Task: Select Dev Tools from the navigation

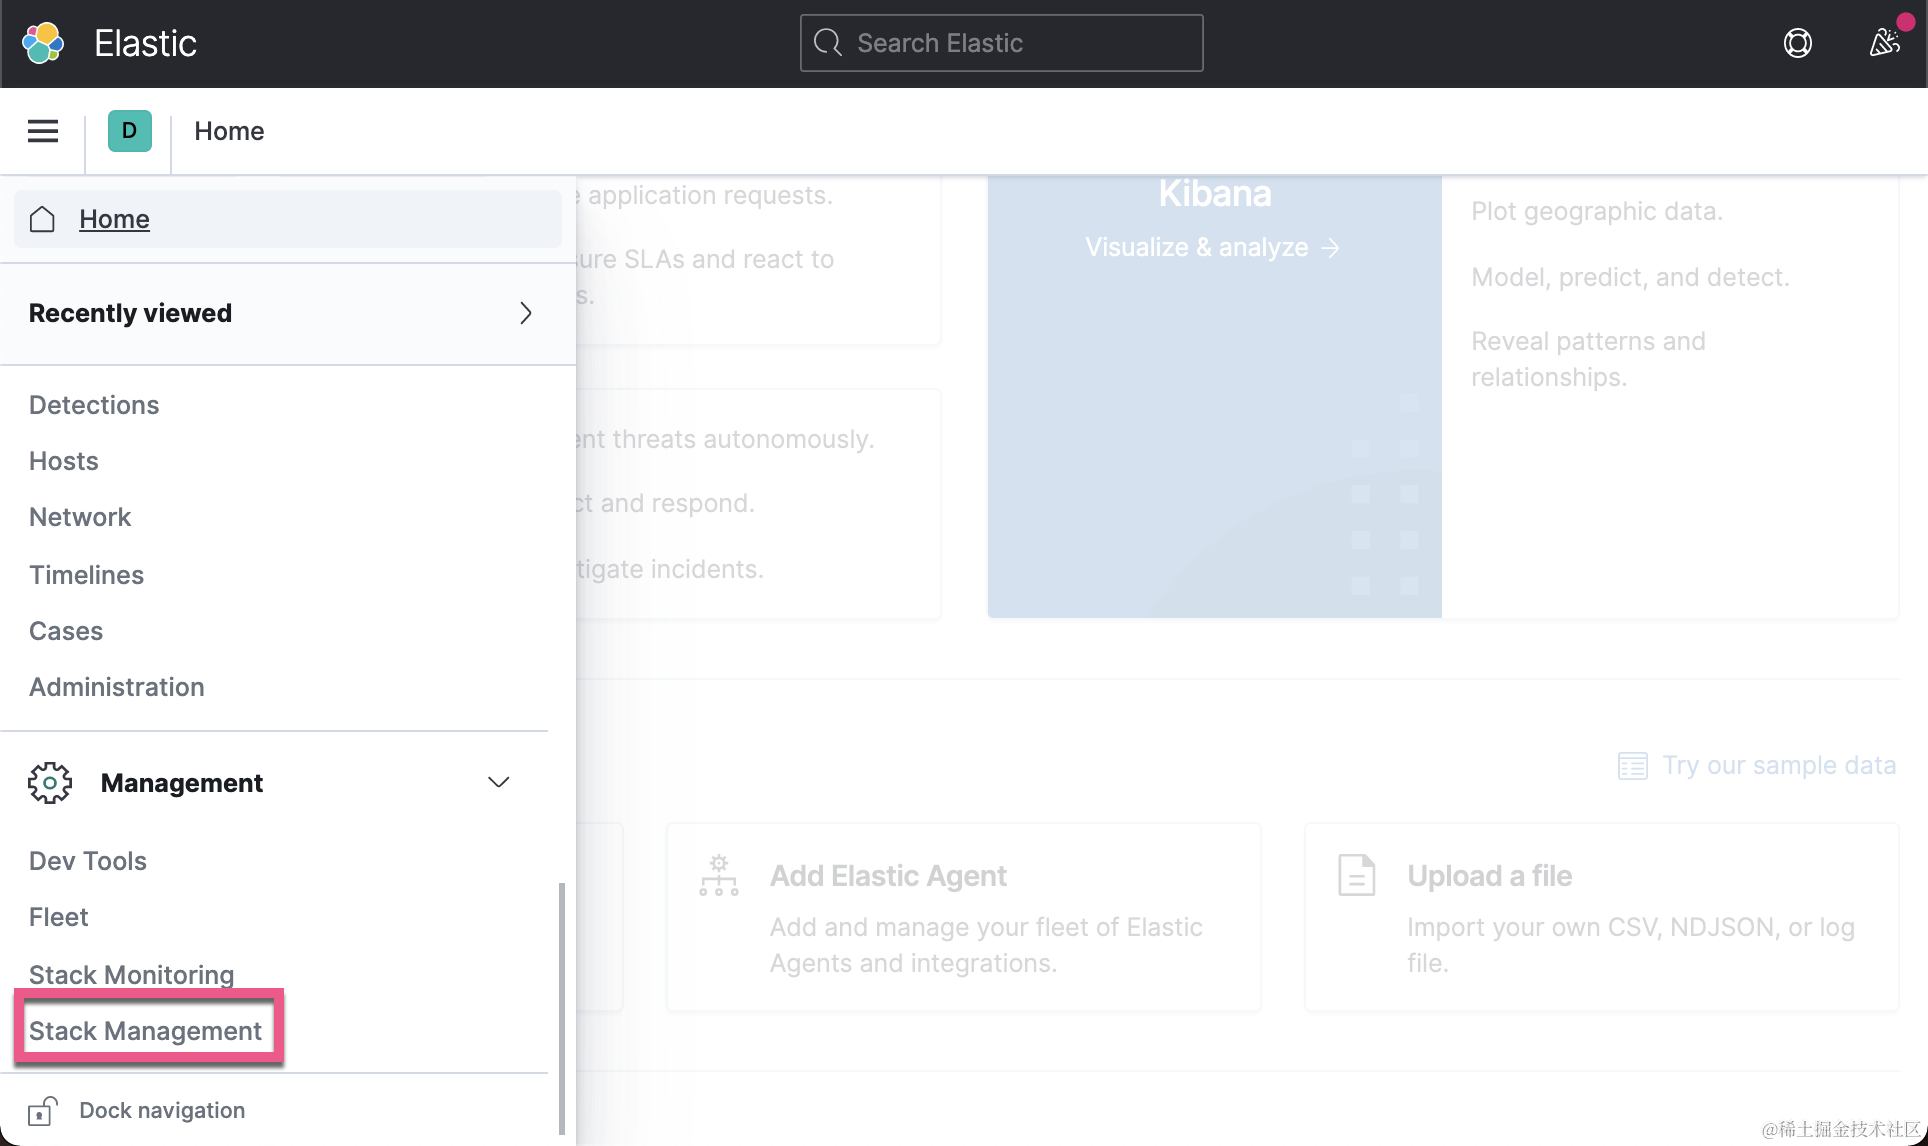Action: tap(88, 861)
